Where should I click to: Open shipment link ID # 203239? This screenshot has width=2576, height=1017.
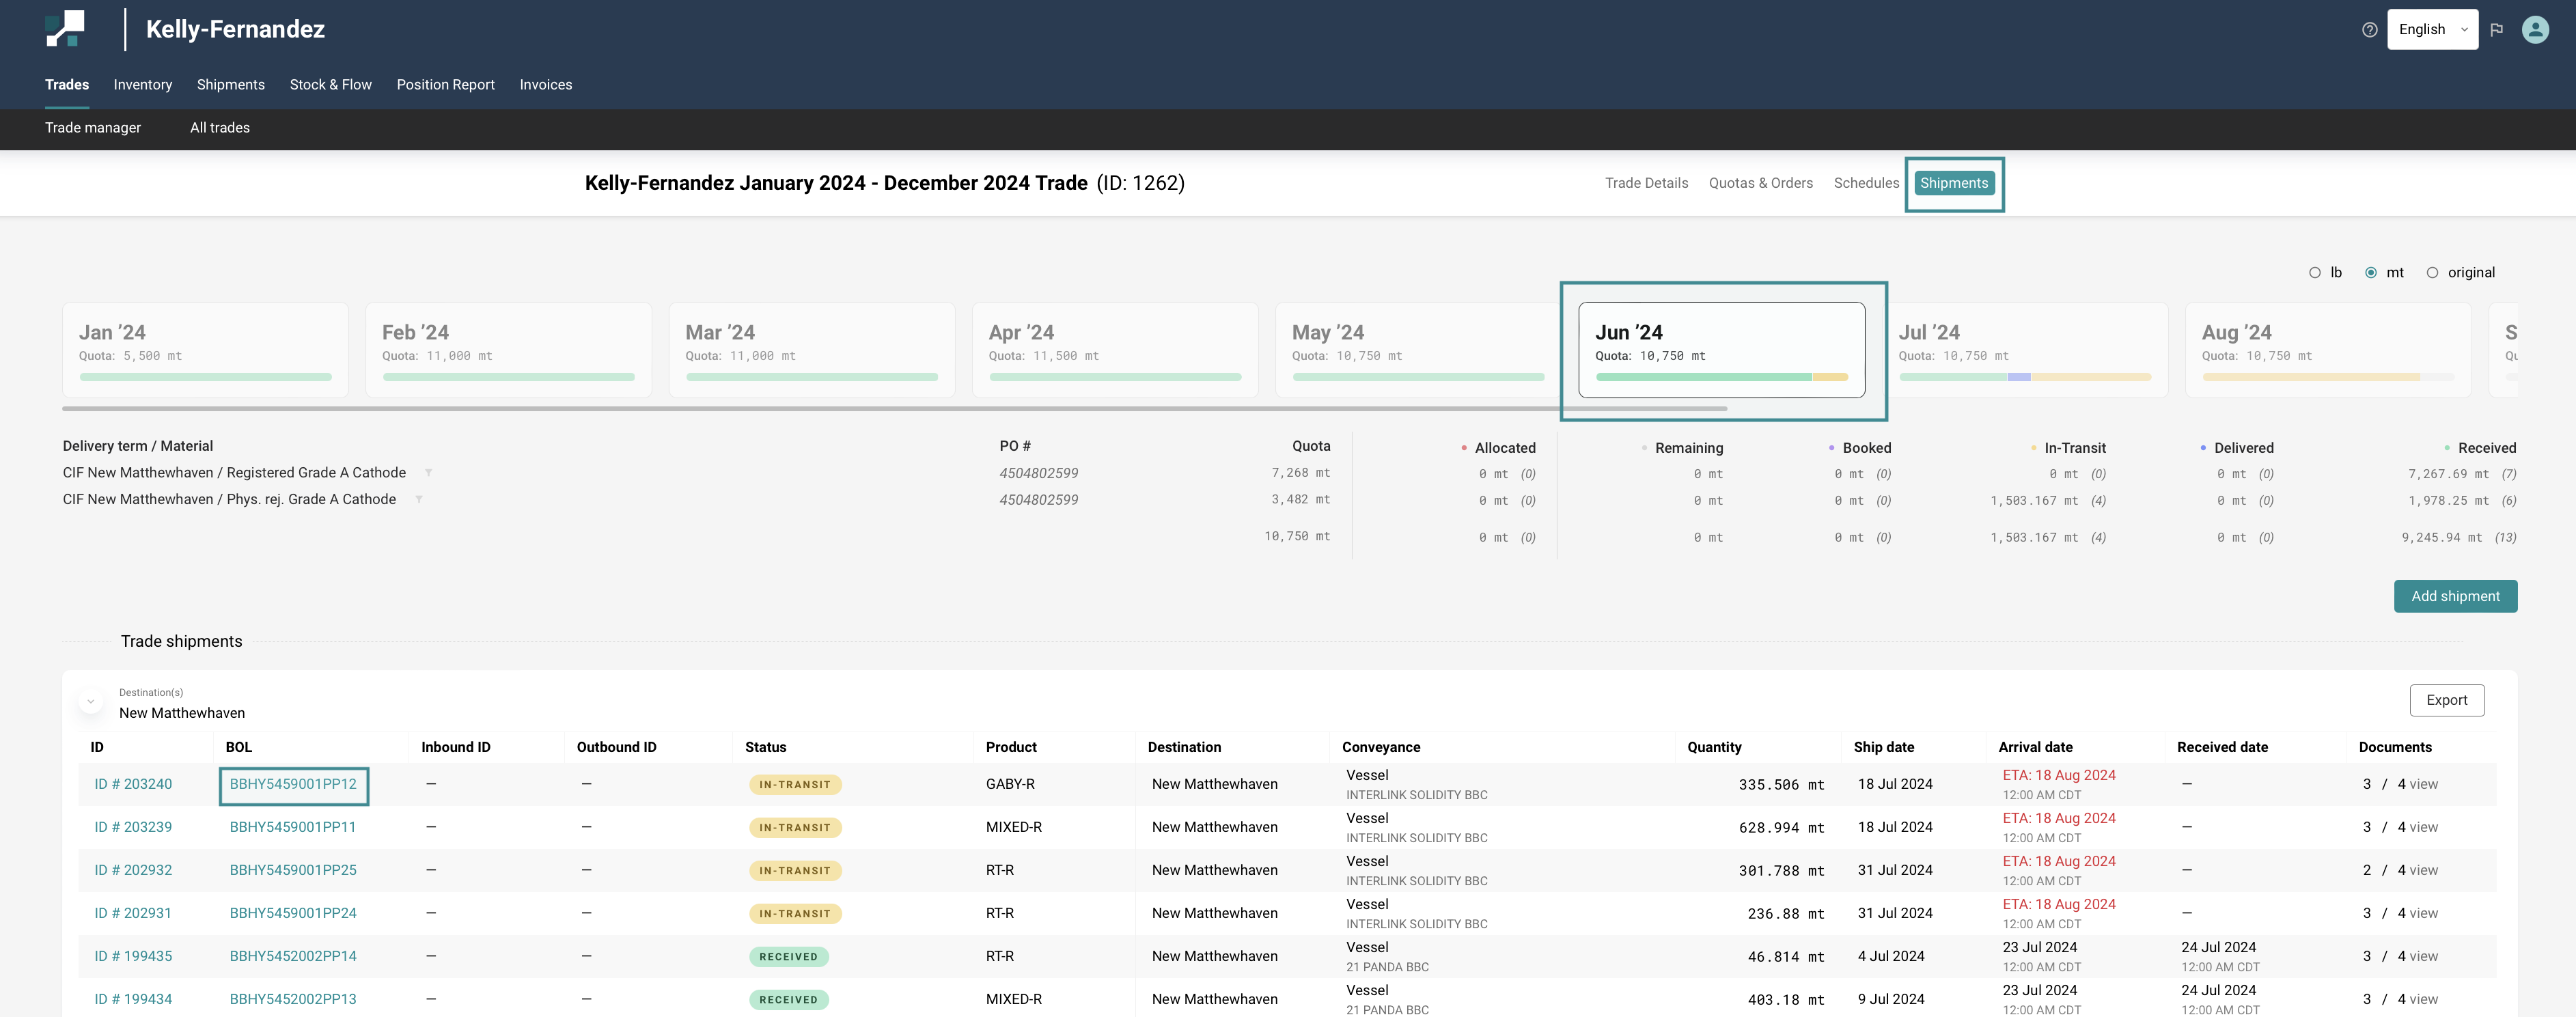(x=133, y=827)
